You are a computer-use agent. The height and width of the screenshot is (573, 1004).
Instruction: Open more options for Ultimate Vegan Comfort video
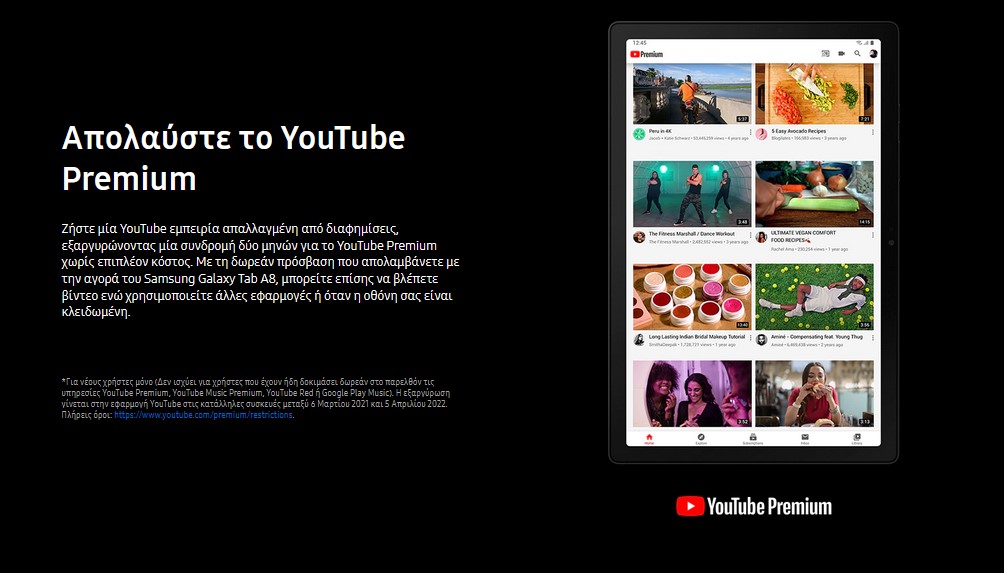[x=873, y=235]
